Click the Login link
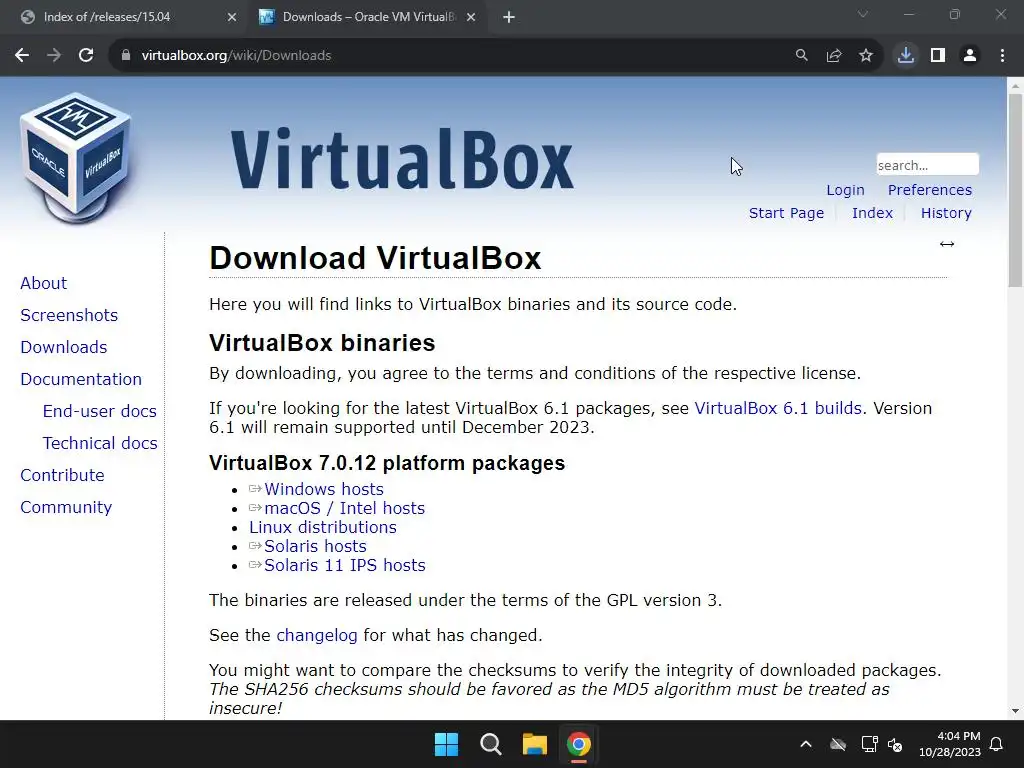The height and width of the screenshot is (768, 1024). pyautogui.click(x=846, y=190)
